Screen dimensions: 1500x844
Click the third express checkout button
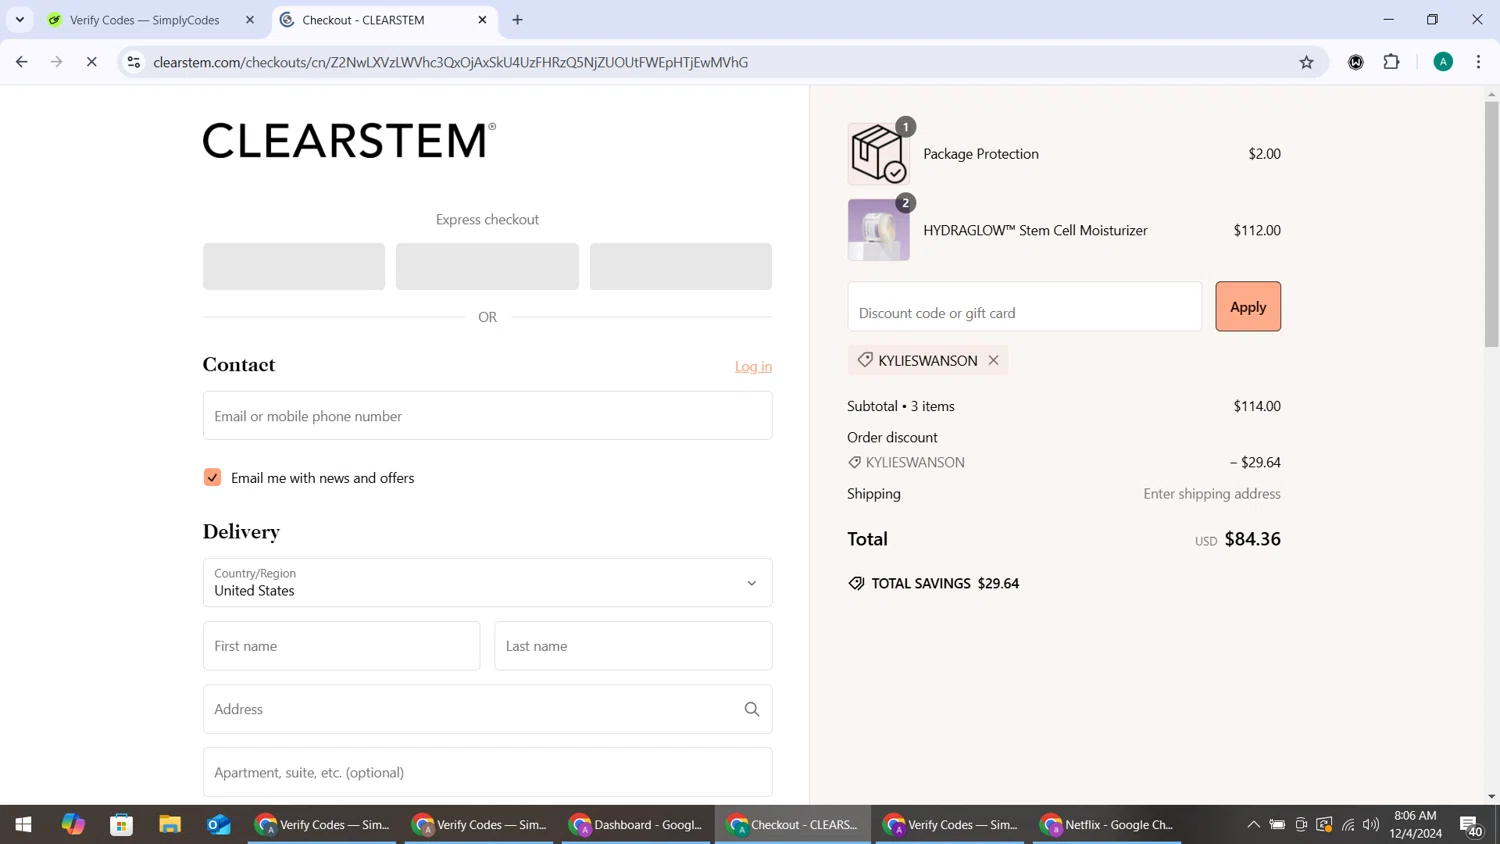click(680, 266)
